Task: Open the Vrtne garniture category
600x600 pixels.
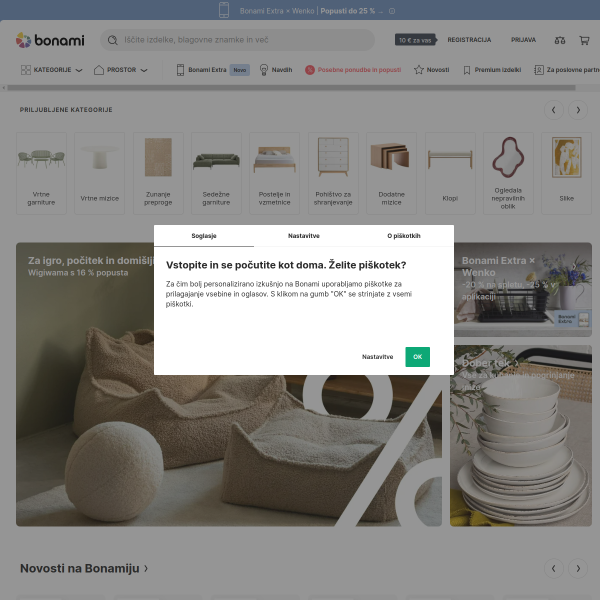Action: click(x=41, y=173)
